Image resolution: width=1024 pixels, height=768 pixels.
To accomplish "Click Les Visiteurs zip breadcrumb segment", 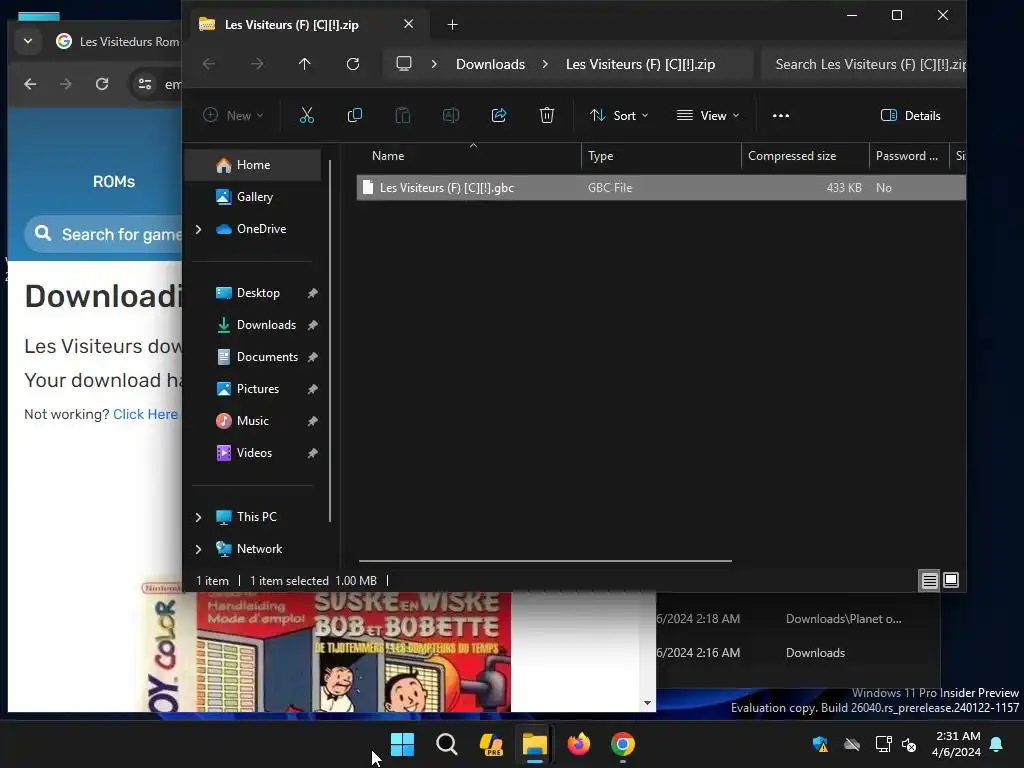I will pos(640,64).
